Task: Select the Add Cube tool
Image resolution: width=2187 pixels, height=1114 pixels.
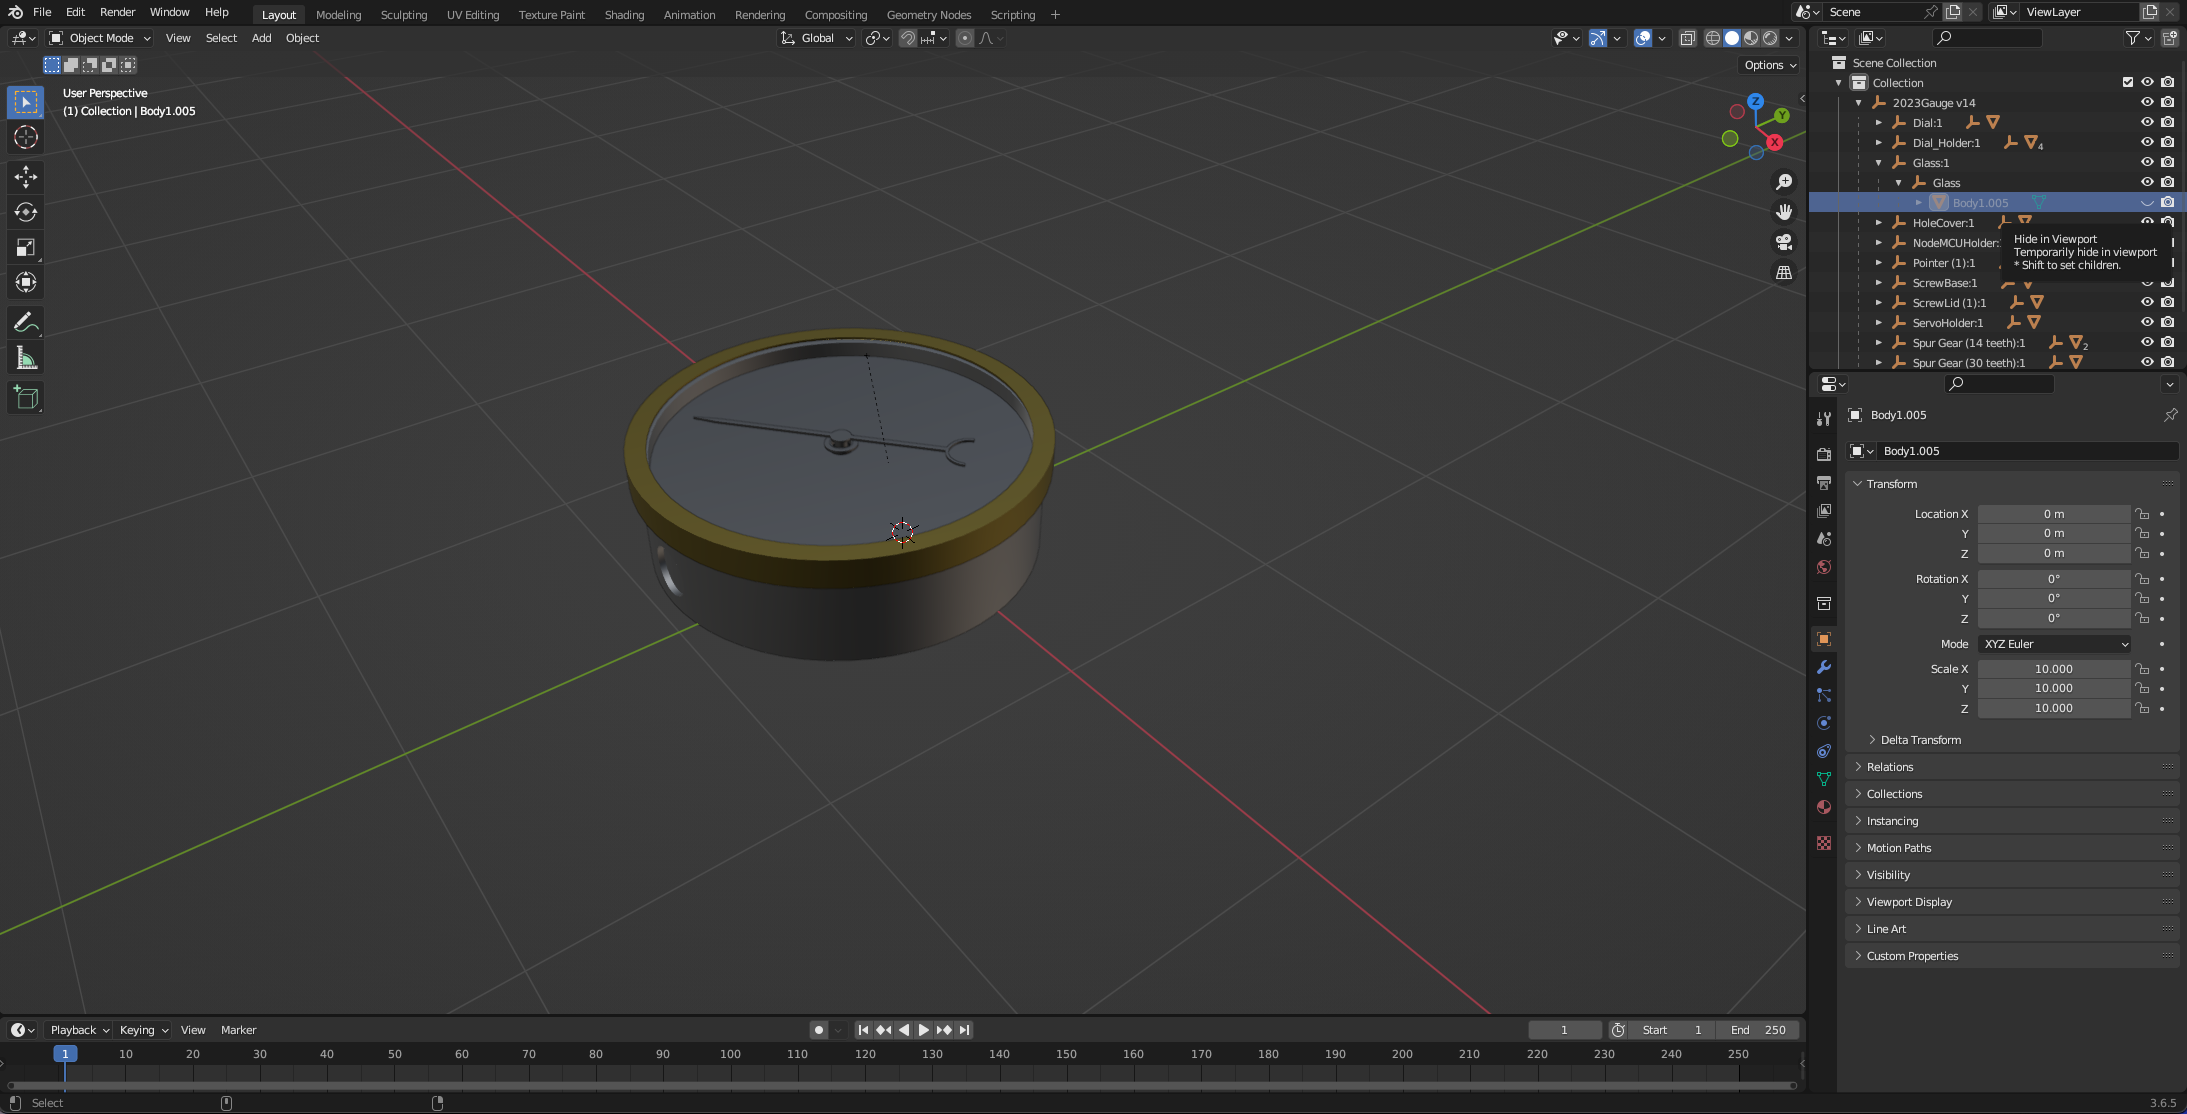Action: (26, 397)
